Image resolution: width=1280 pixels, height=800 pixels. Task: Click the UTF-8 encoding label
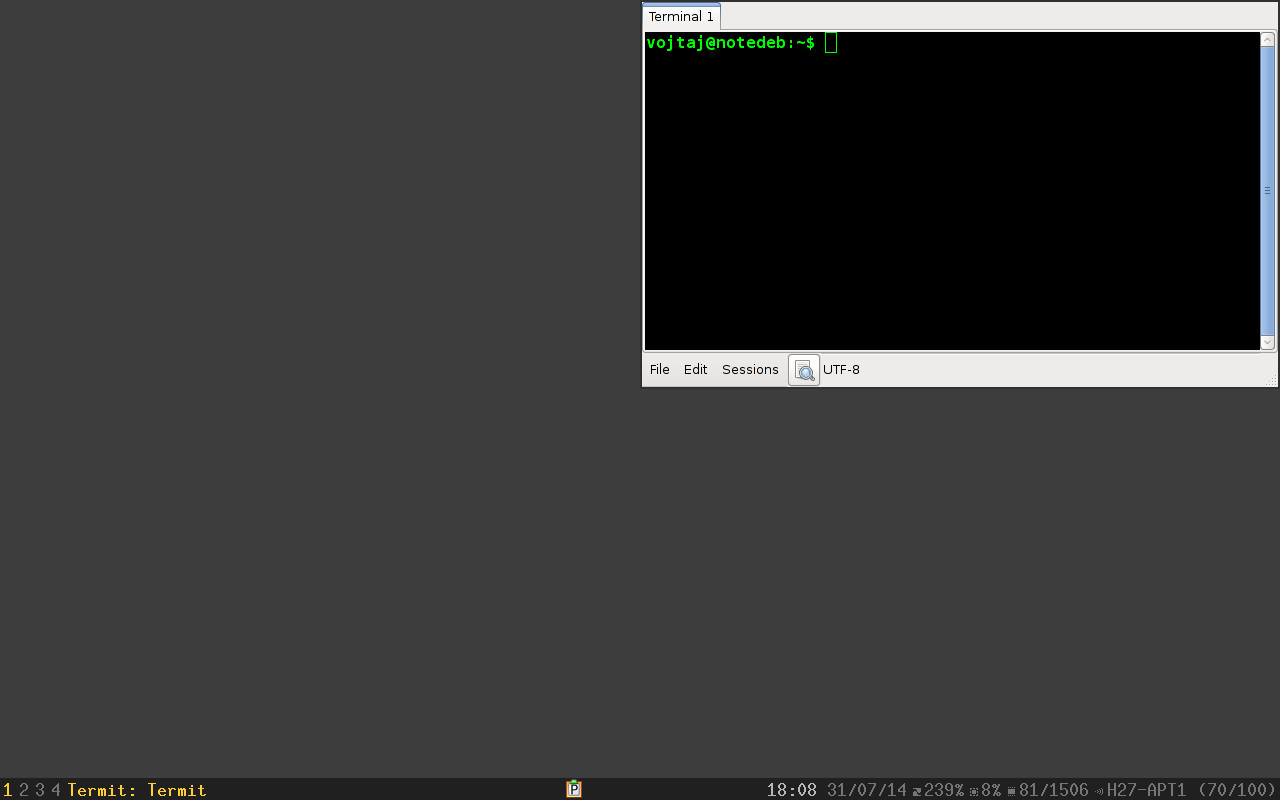pos(841,370)
